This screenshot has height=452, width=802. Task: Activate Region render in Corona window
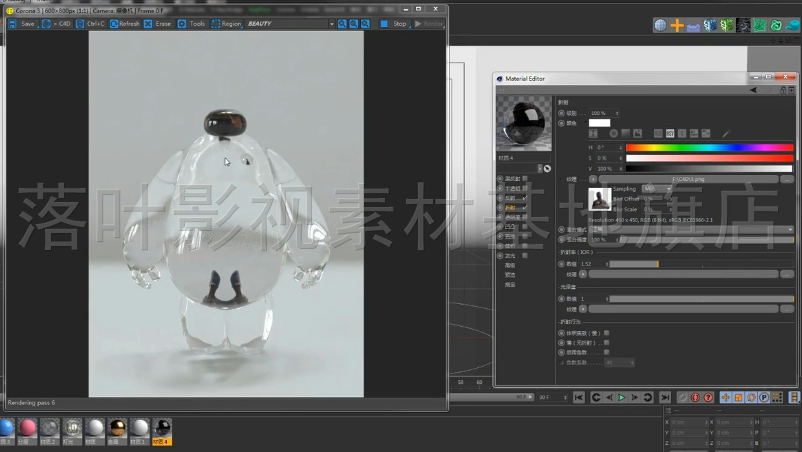(x=226, y=24)
